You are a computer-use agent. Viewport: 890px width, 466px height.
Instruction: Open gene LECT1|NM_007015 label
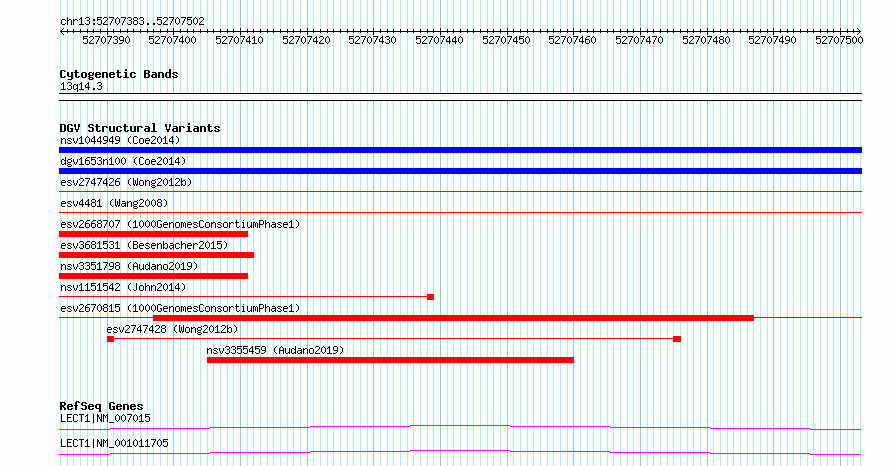point(105,418)
